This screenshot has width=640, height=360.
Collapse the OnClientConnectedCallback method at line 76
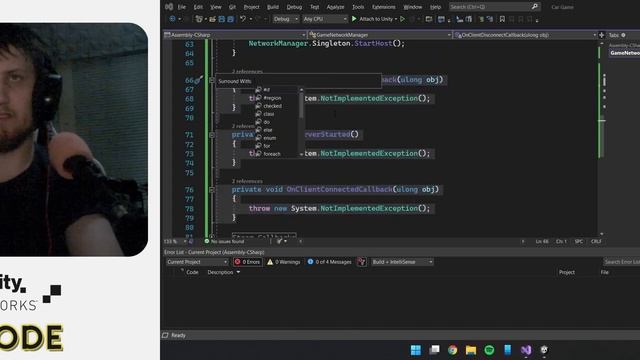212,190
